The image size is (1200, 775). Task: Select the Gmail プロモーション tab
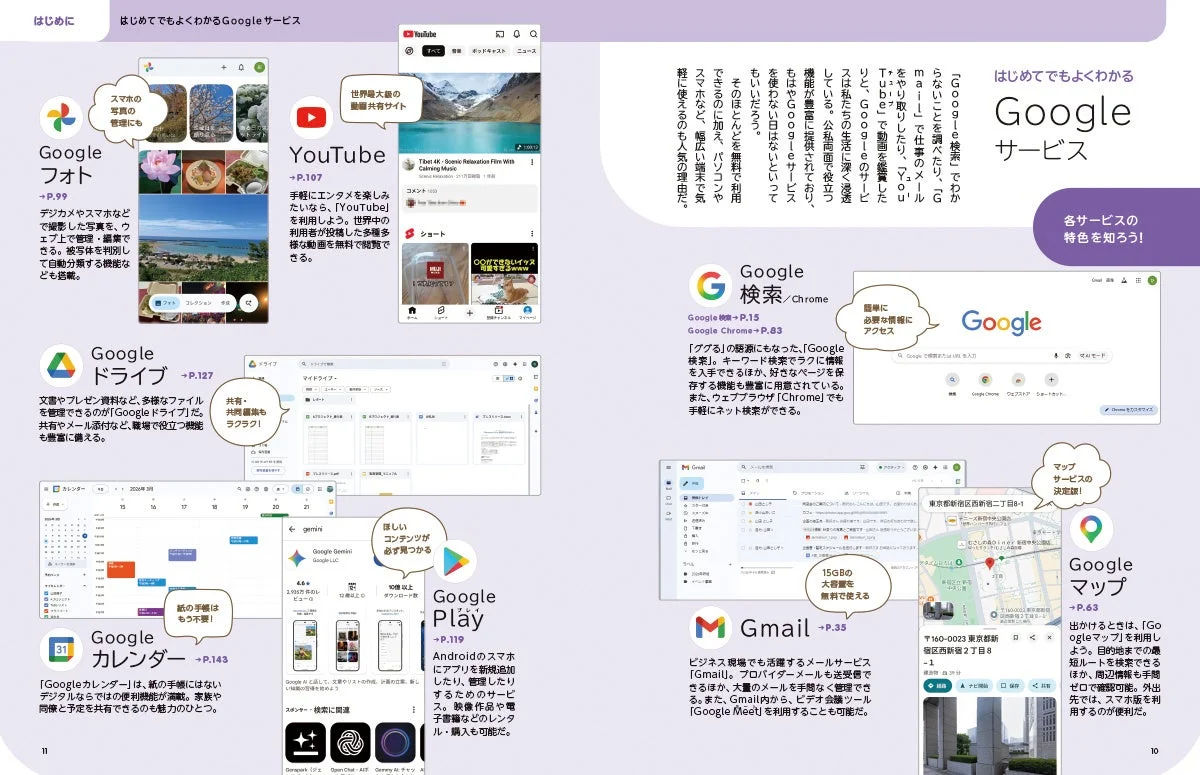click(808, 493)
